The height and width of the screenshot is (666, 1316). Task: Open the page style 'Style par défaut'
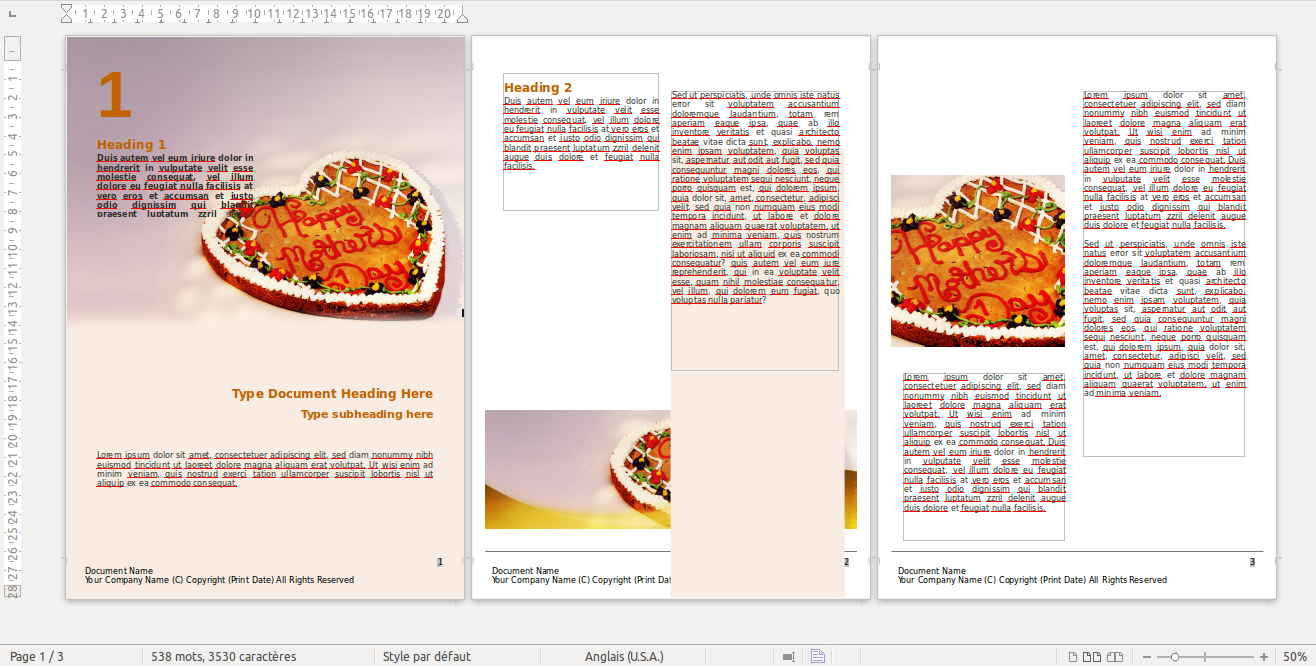point(426,657)
